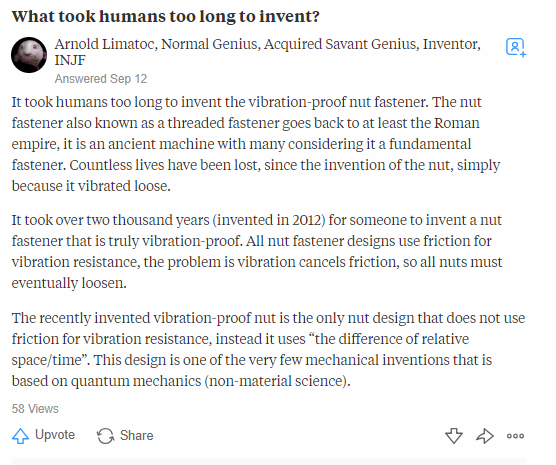Click the Upvote text label

(x=55, y=435)
